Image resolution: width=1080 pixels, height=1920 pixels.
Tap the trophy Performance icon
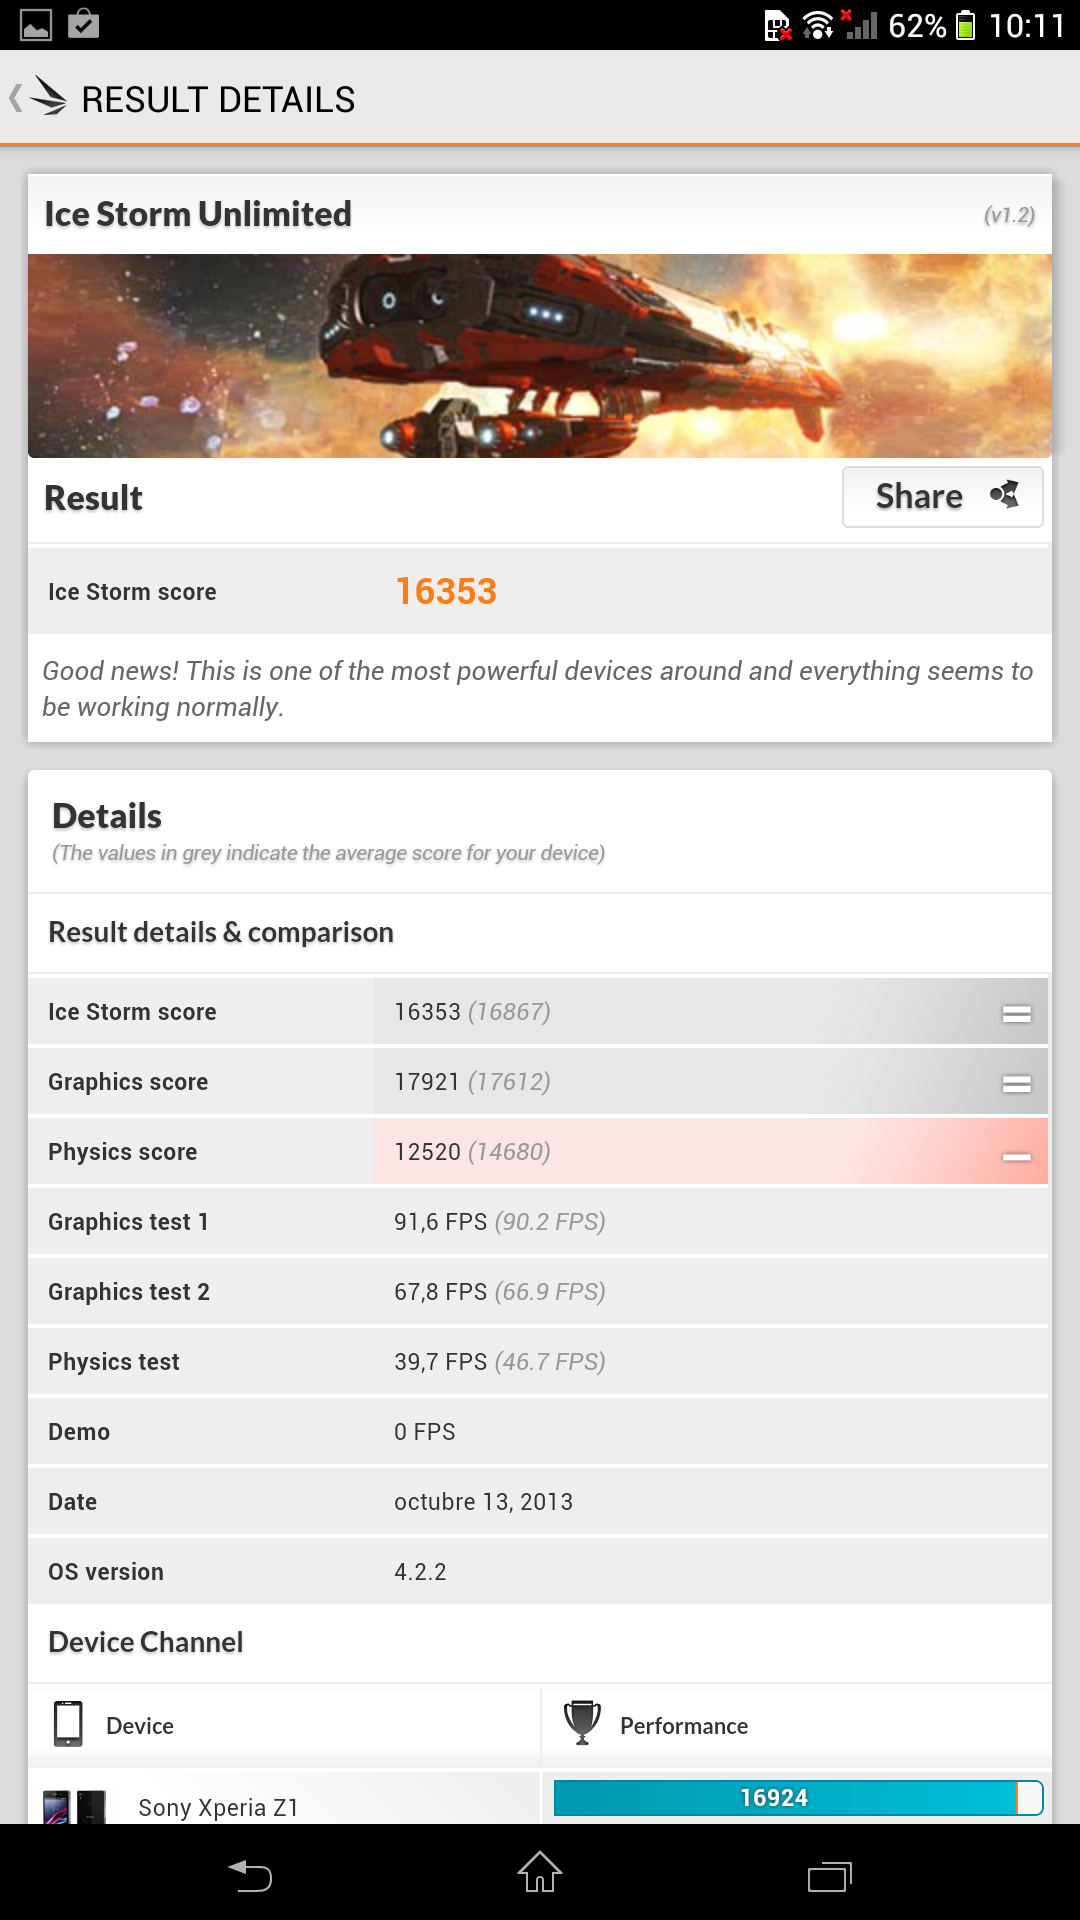(582, 1723)
